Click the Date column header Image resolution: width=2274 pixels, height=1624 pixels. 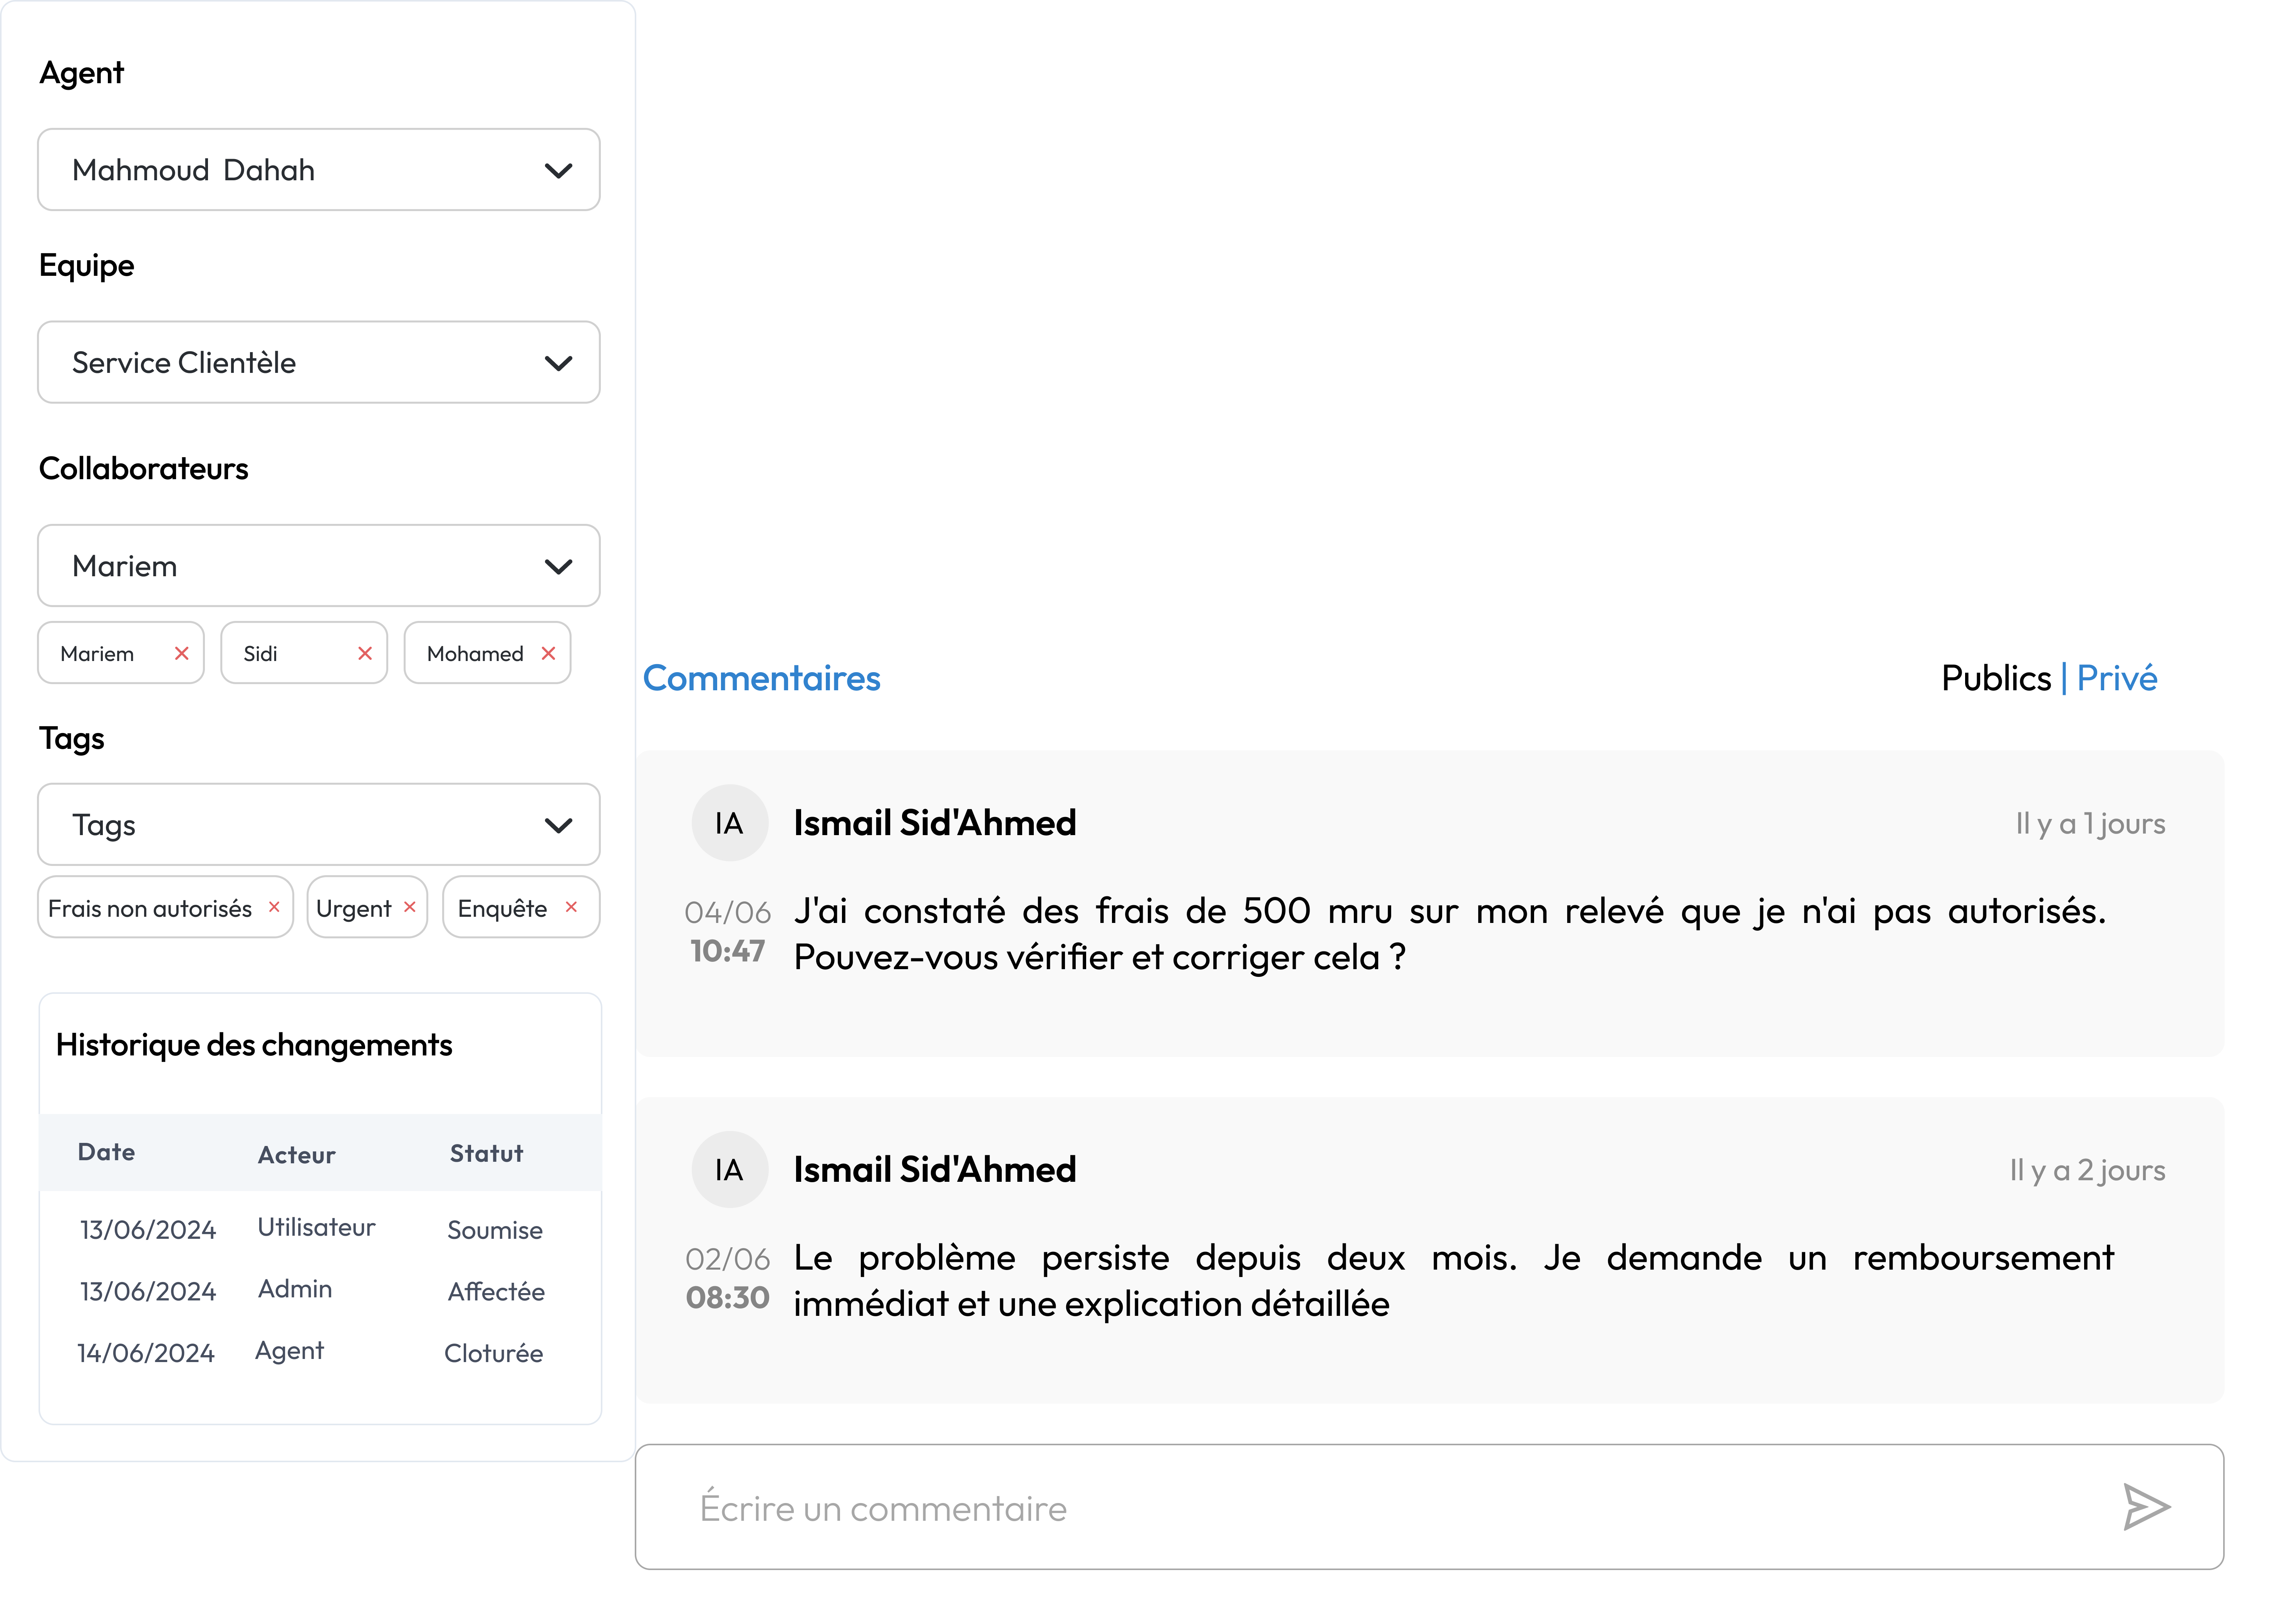point(106,1152)
